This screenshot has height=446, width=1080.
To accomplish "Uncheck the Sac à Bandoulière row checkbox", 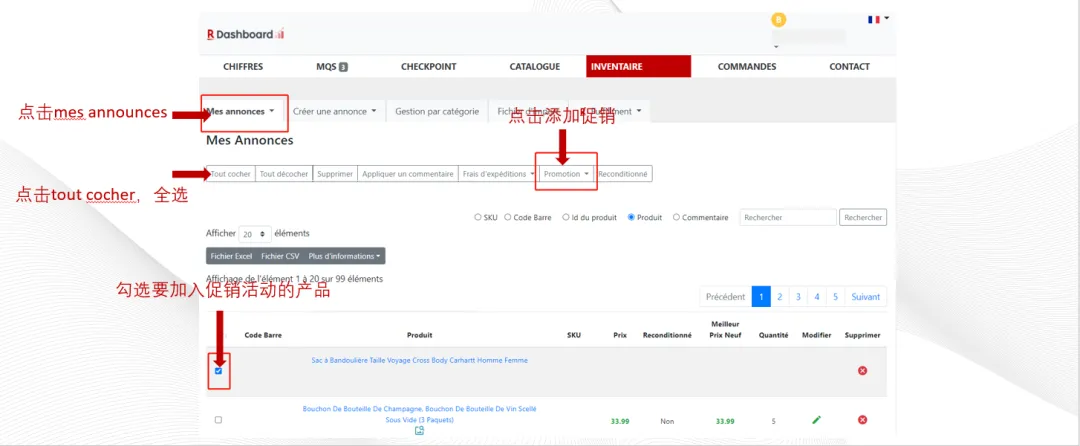I will [218, 371].
